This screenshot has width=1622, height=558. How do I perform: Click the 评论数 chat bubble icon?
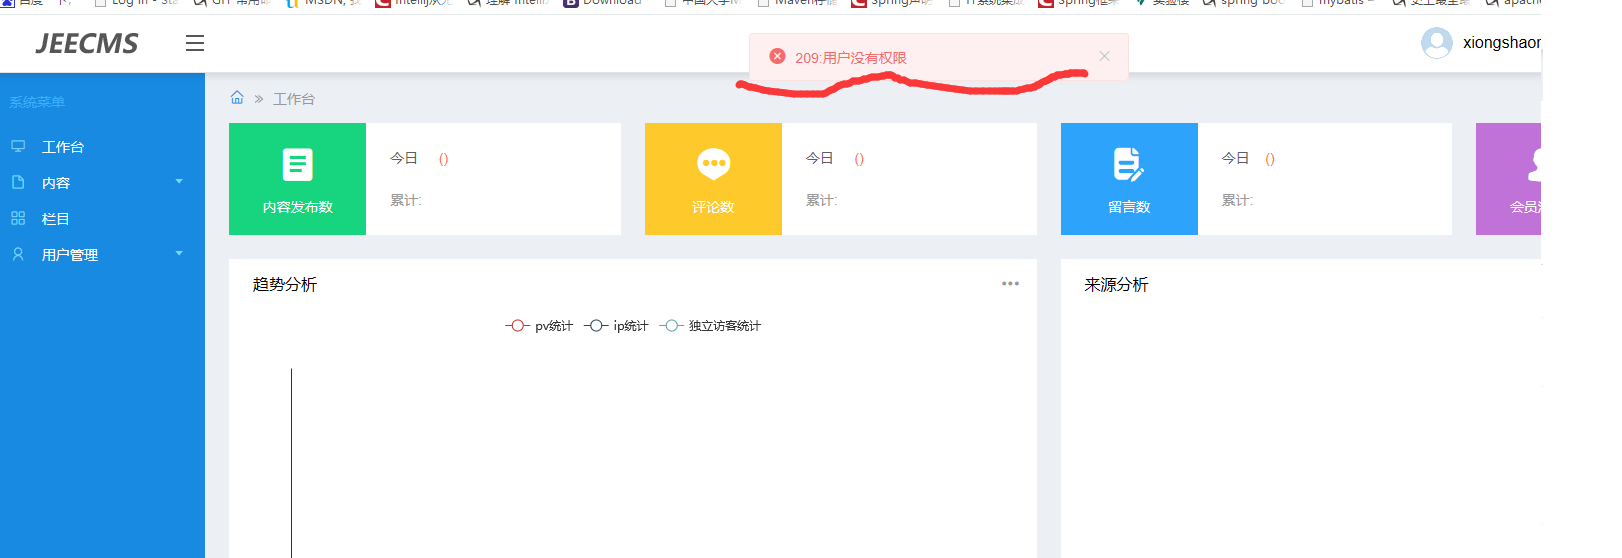click(x=714, y=164)
